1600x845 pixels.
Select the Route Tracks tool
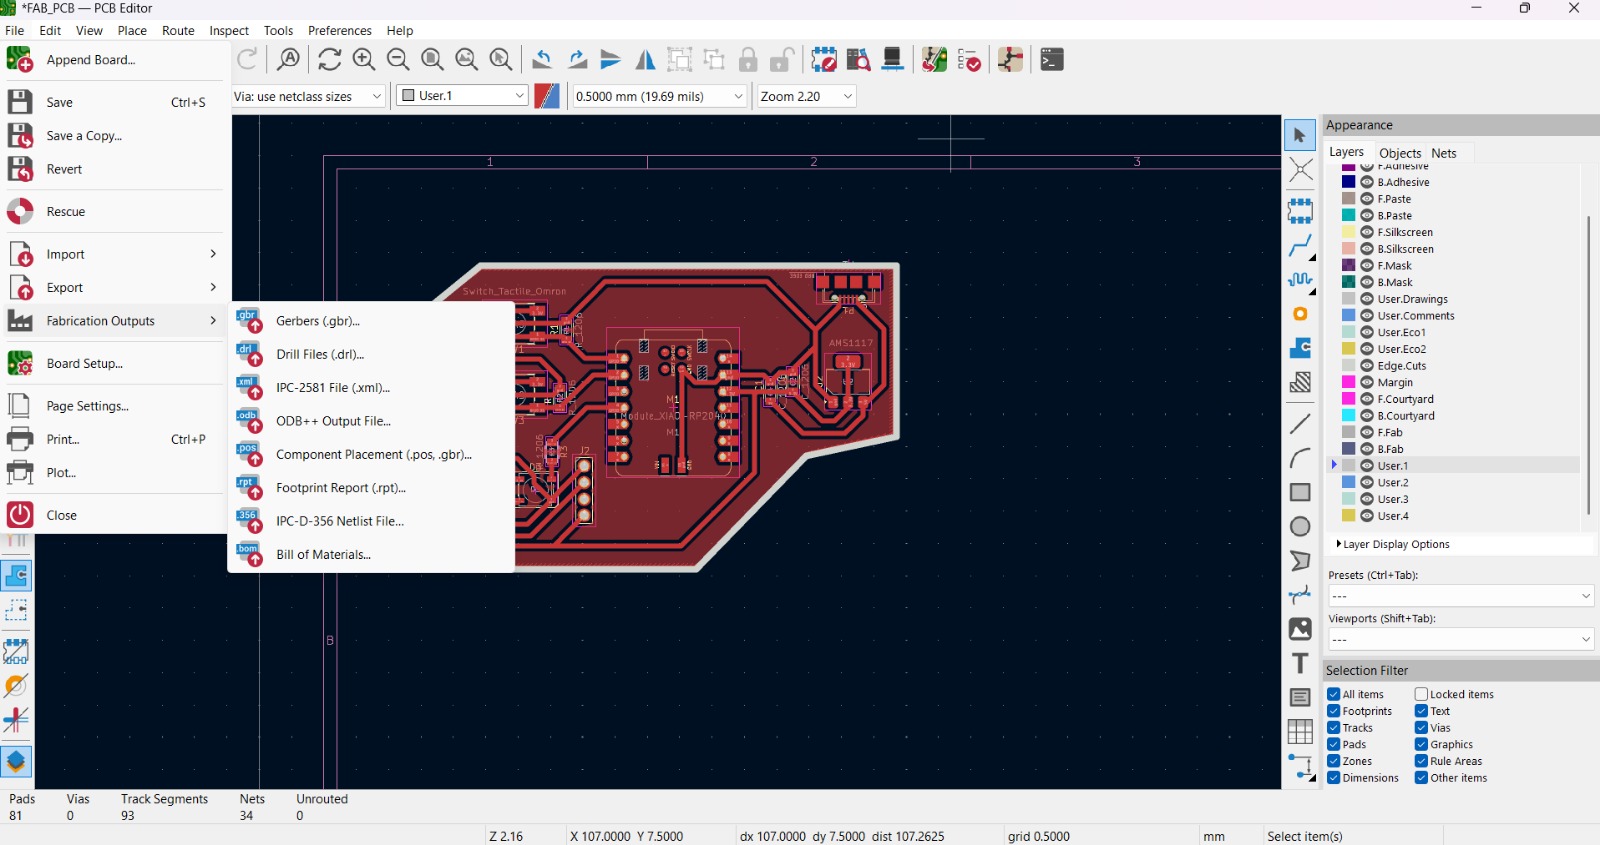(1300, 246)
